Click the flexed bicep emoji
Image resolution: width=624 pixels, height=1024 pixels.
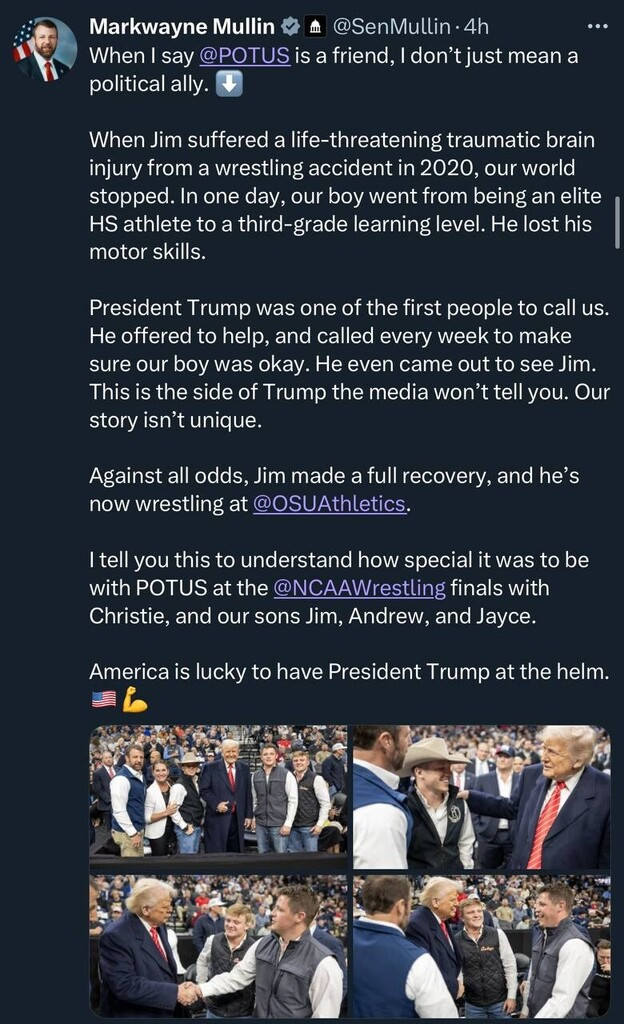(x=134, y=700)
